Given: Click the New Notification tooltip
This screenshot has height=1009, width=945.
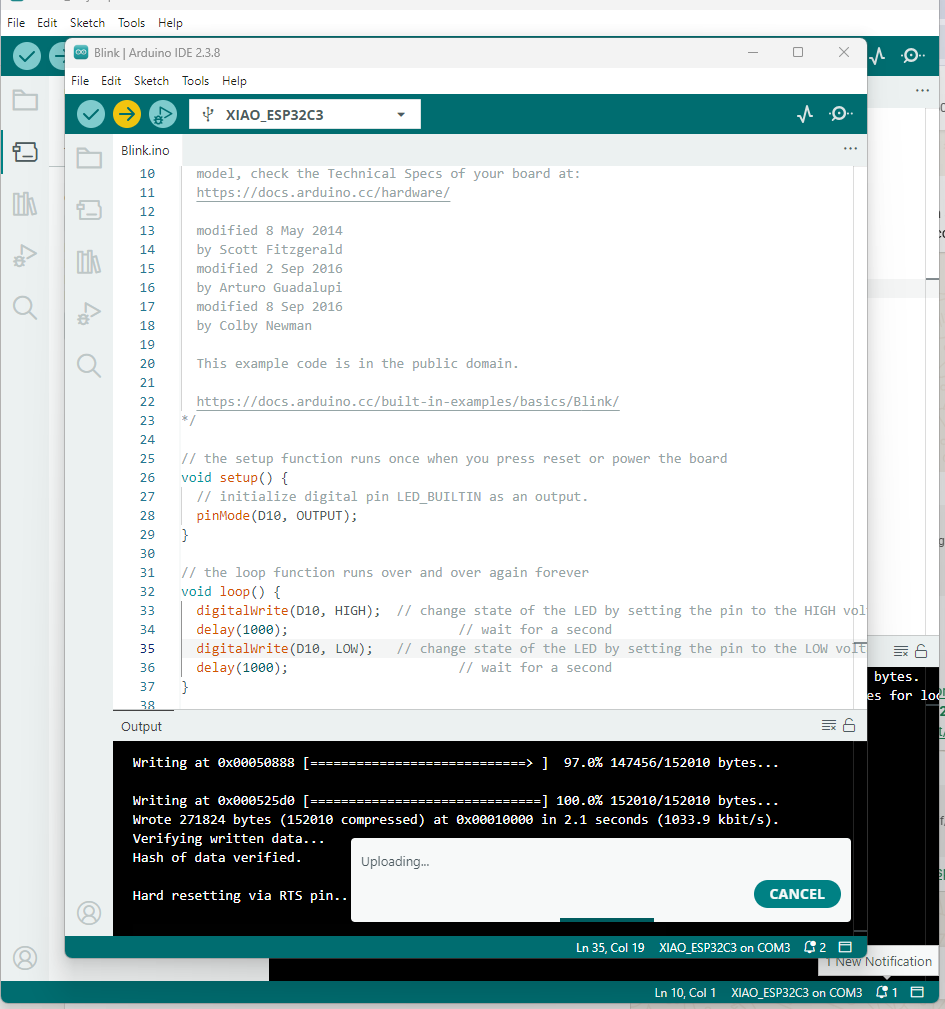Looking at the screenshot, I should pos(879,961).
